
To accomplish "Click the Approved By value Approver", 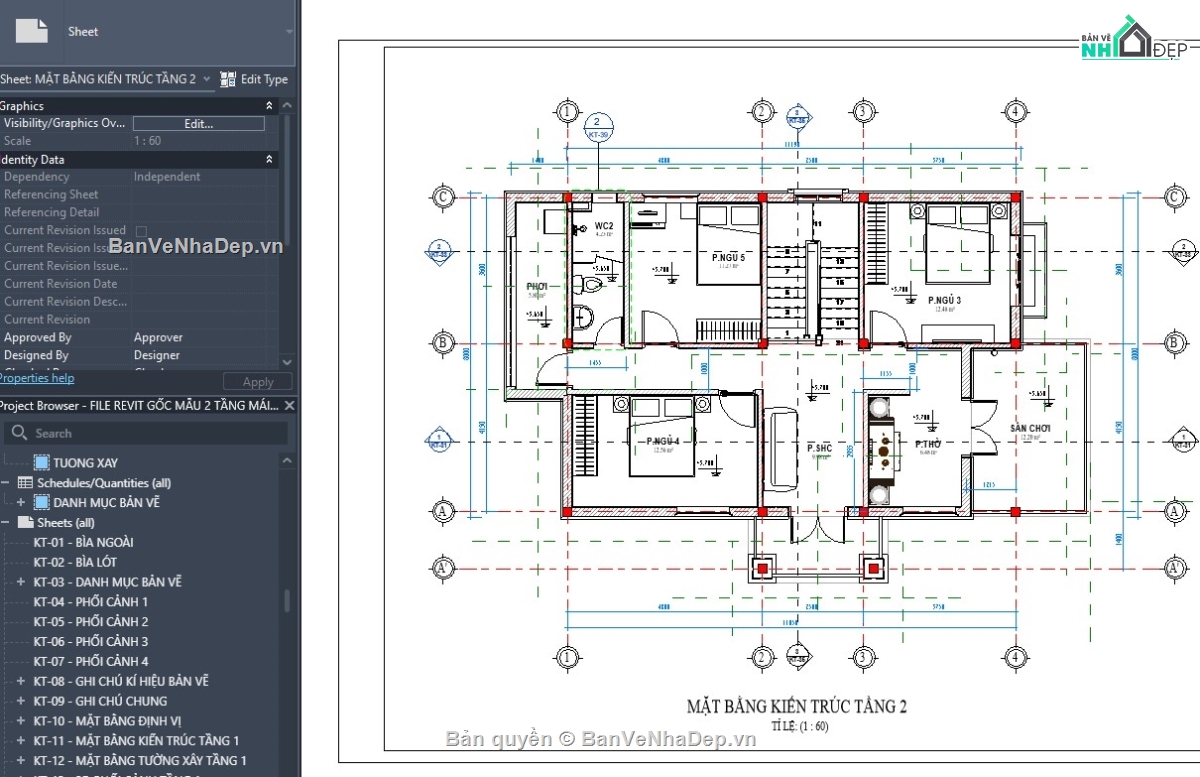I will (x=158, y=338).
